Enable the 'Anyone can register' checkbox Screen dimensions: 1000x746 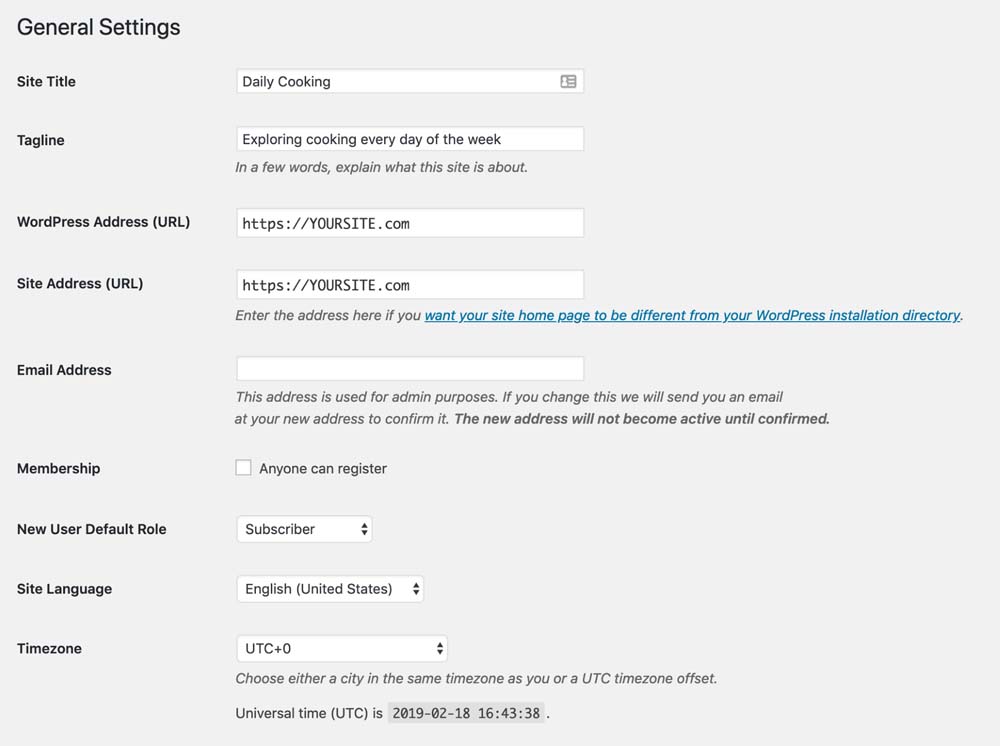click(243, 467)
